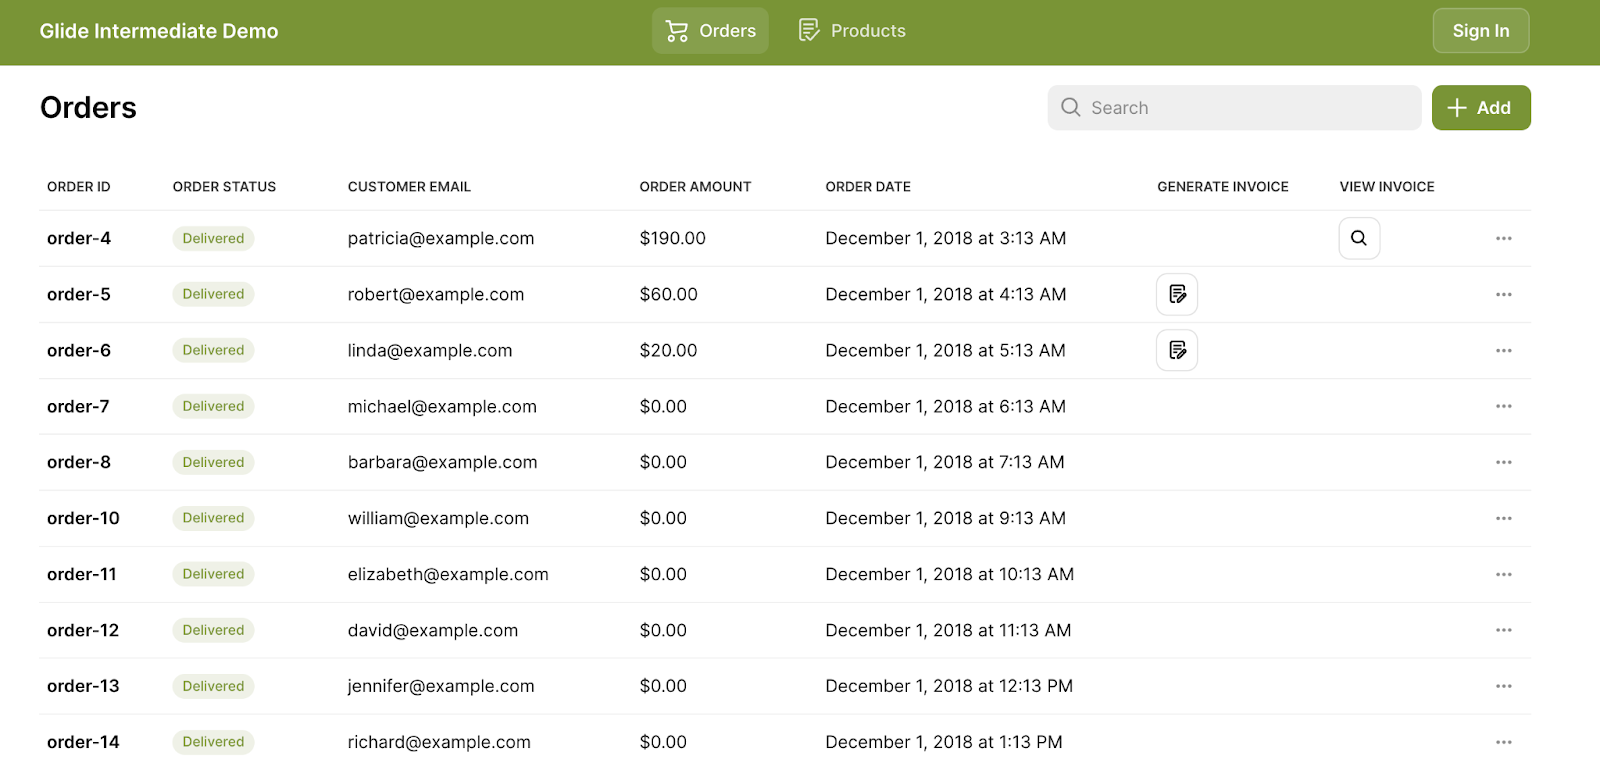
Task: Click richard@example.com email
Action: 439,742
